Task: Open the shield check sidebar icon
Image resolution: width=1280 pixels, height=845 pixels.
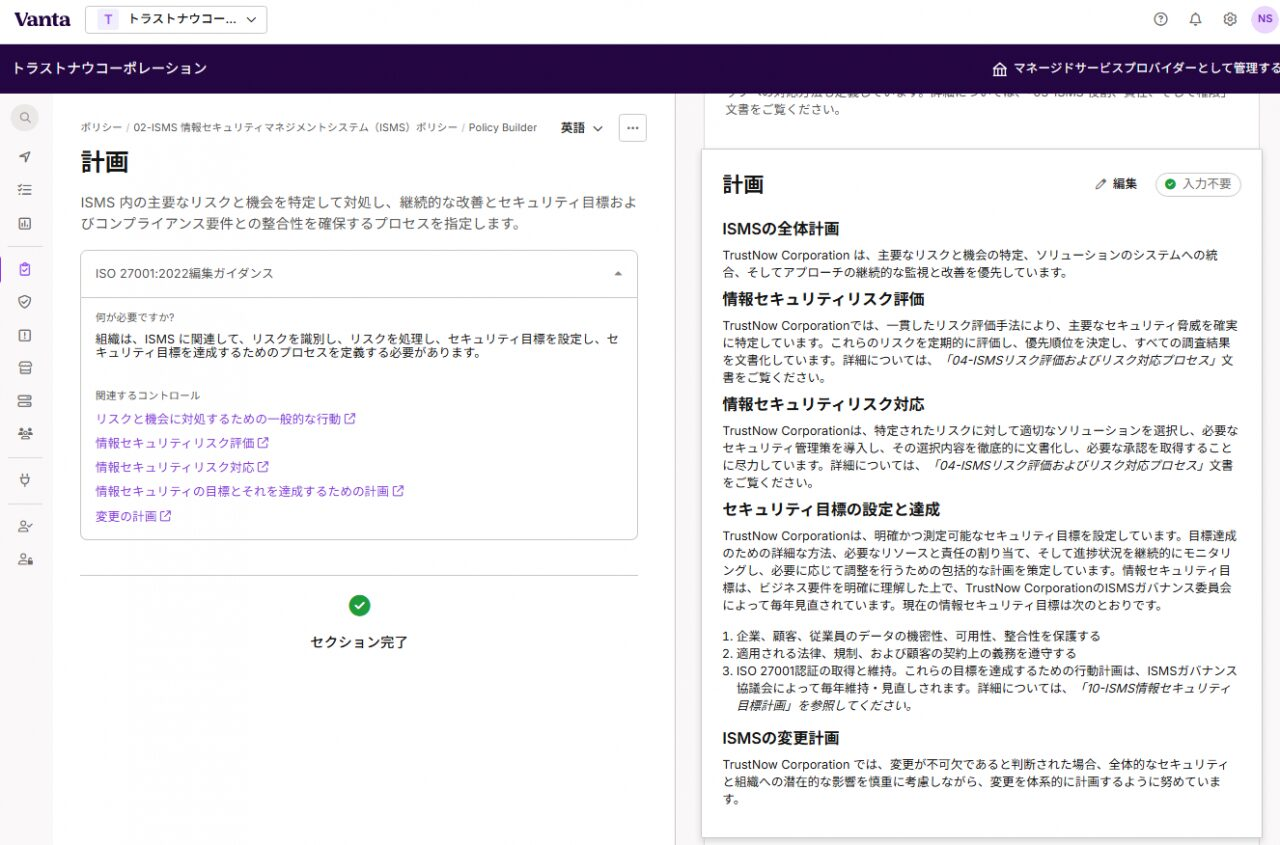Action: tap(25, 301)
